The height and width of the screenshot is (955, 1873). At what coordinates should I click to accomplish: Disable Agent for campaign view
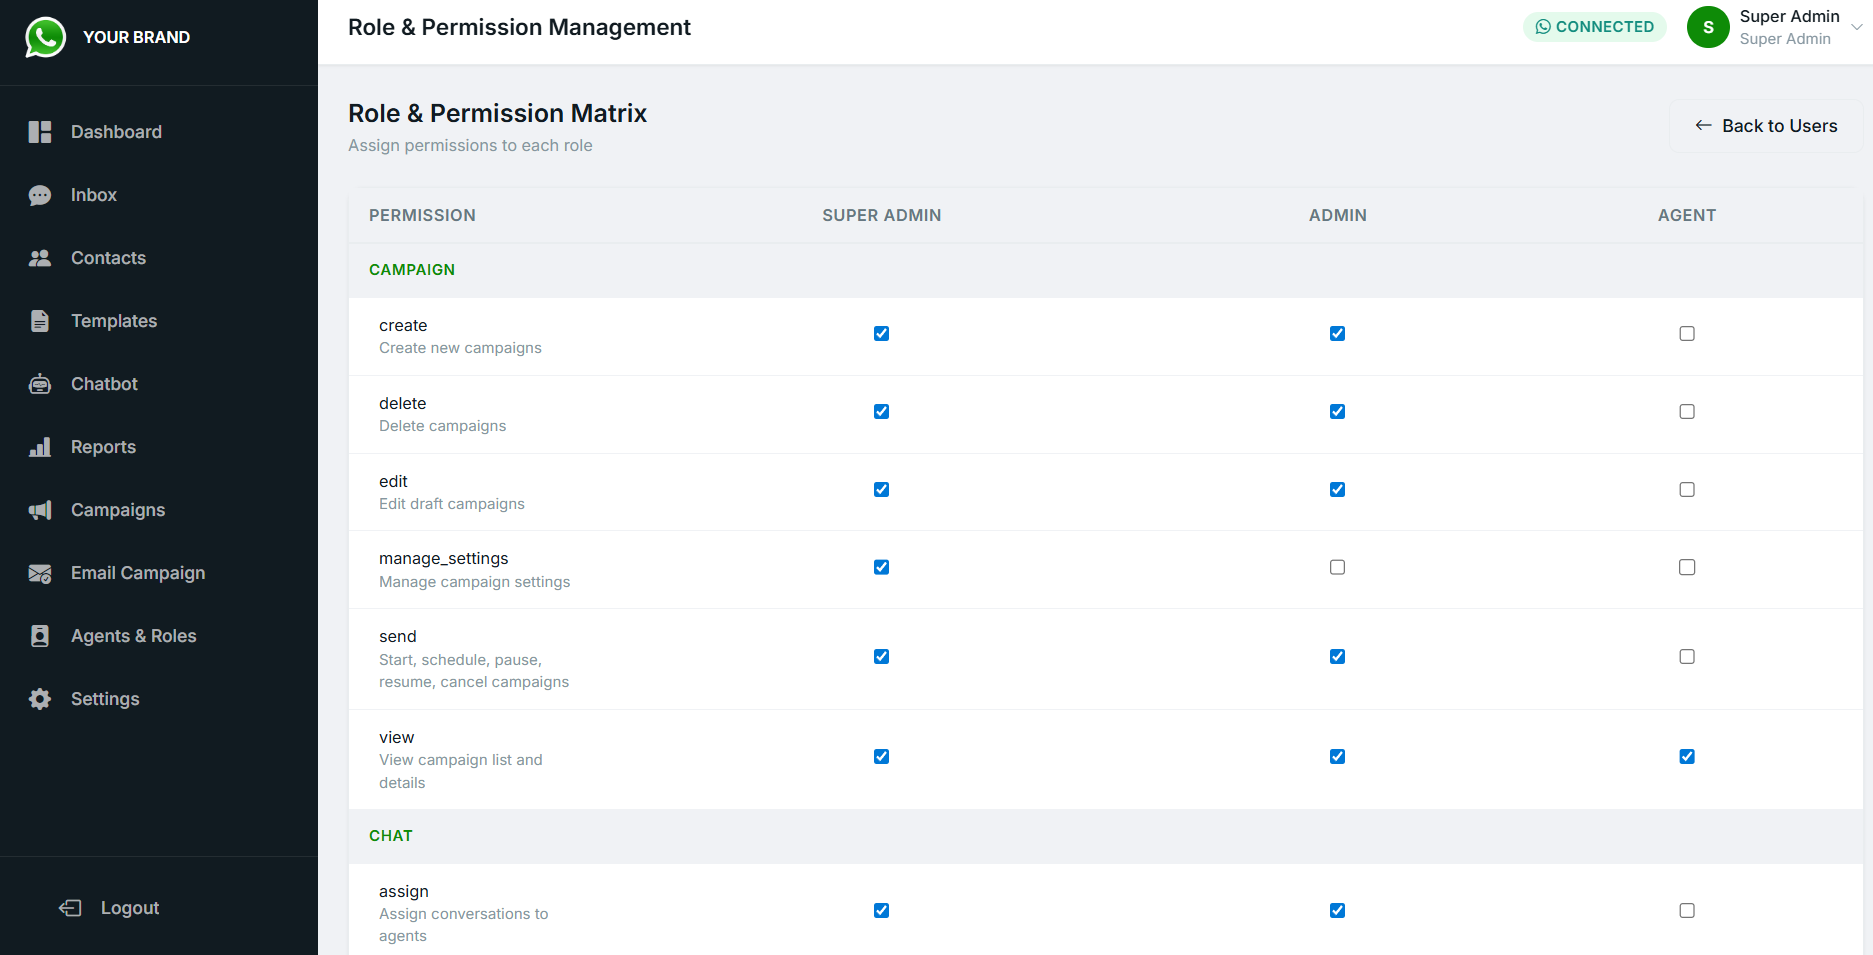coord(1687,756)
